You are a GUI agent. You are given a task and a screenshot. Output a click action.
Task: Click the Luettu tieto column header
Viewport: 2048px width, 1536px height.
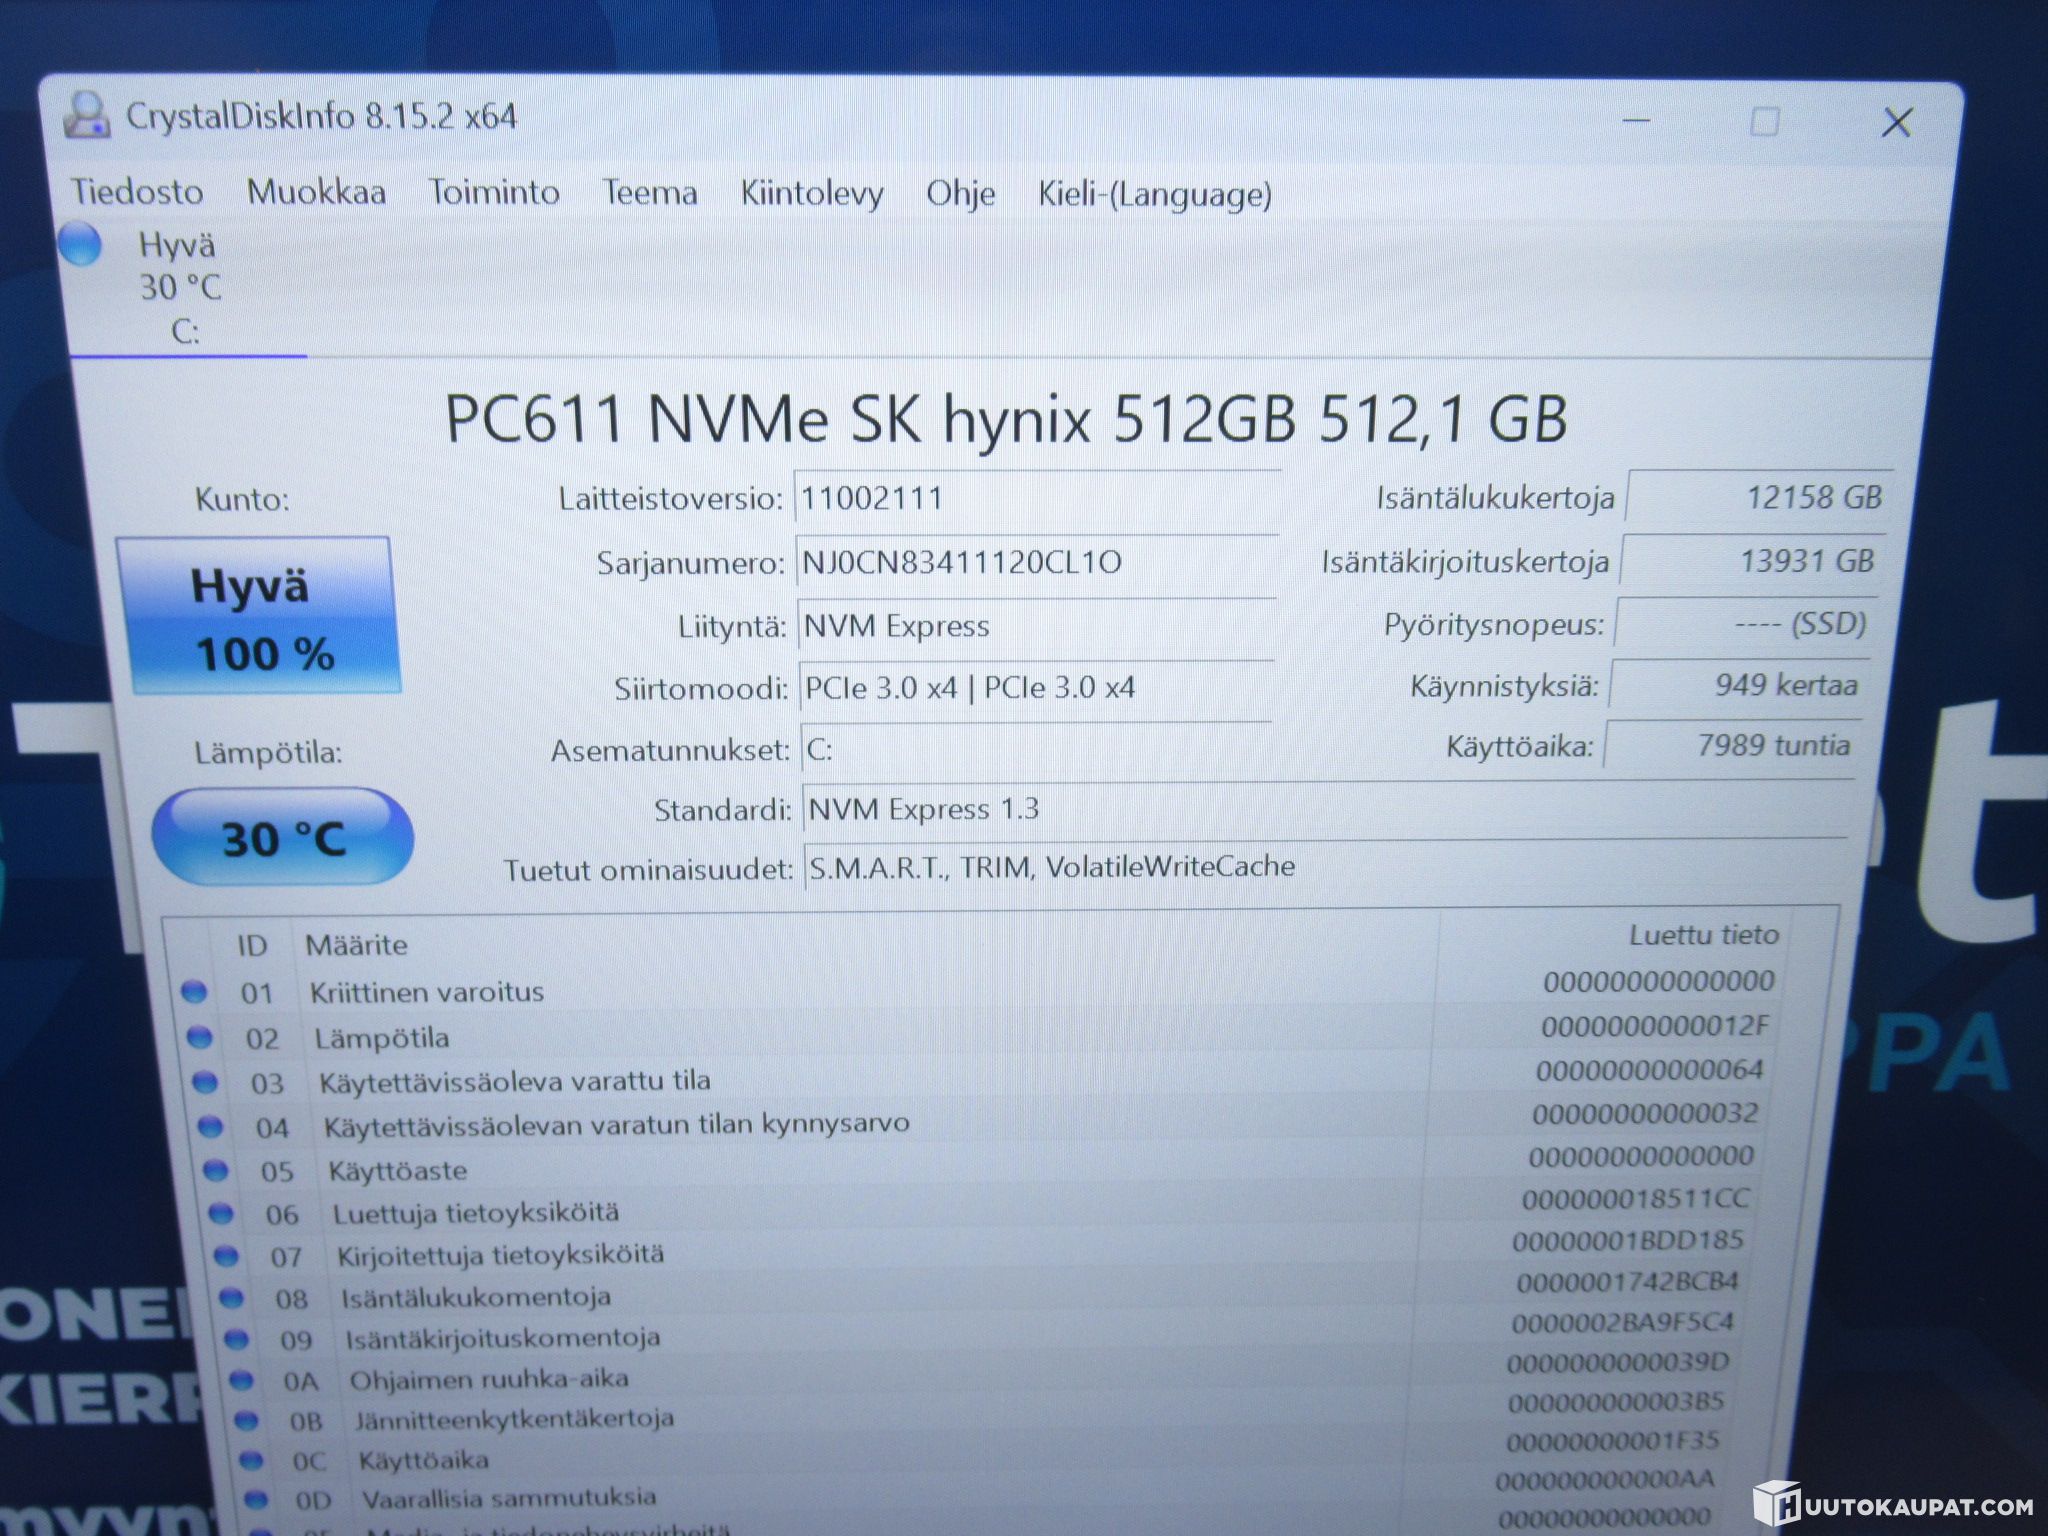[x=1704, y=935]
